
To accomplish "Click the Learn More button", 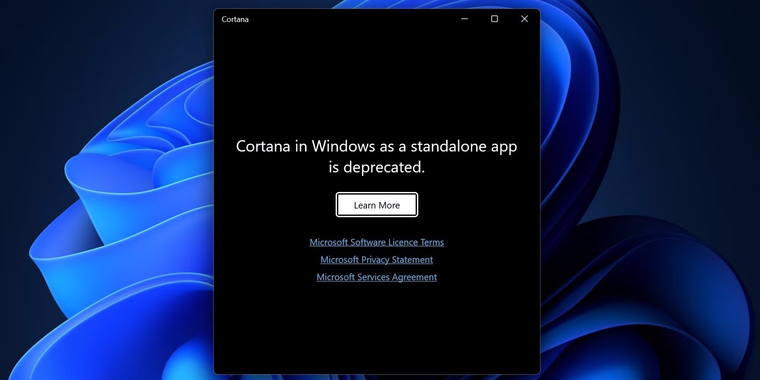I will (x=377, y=205).
